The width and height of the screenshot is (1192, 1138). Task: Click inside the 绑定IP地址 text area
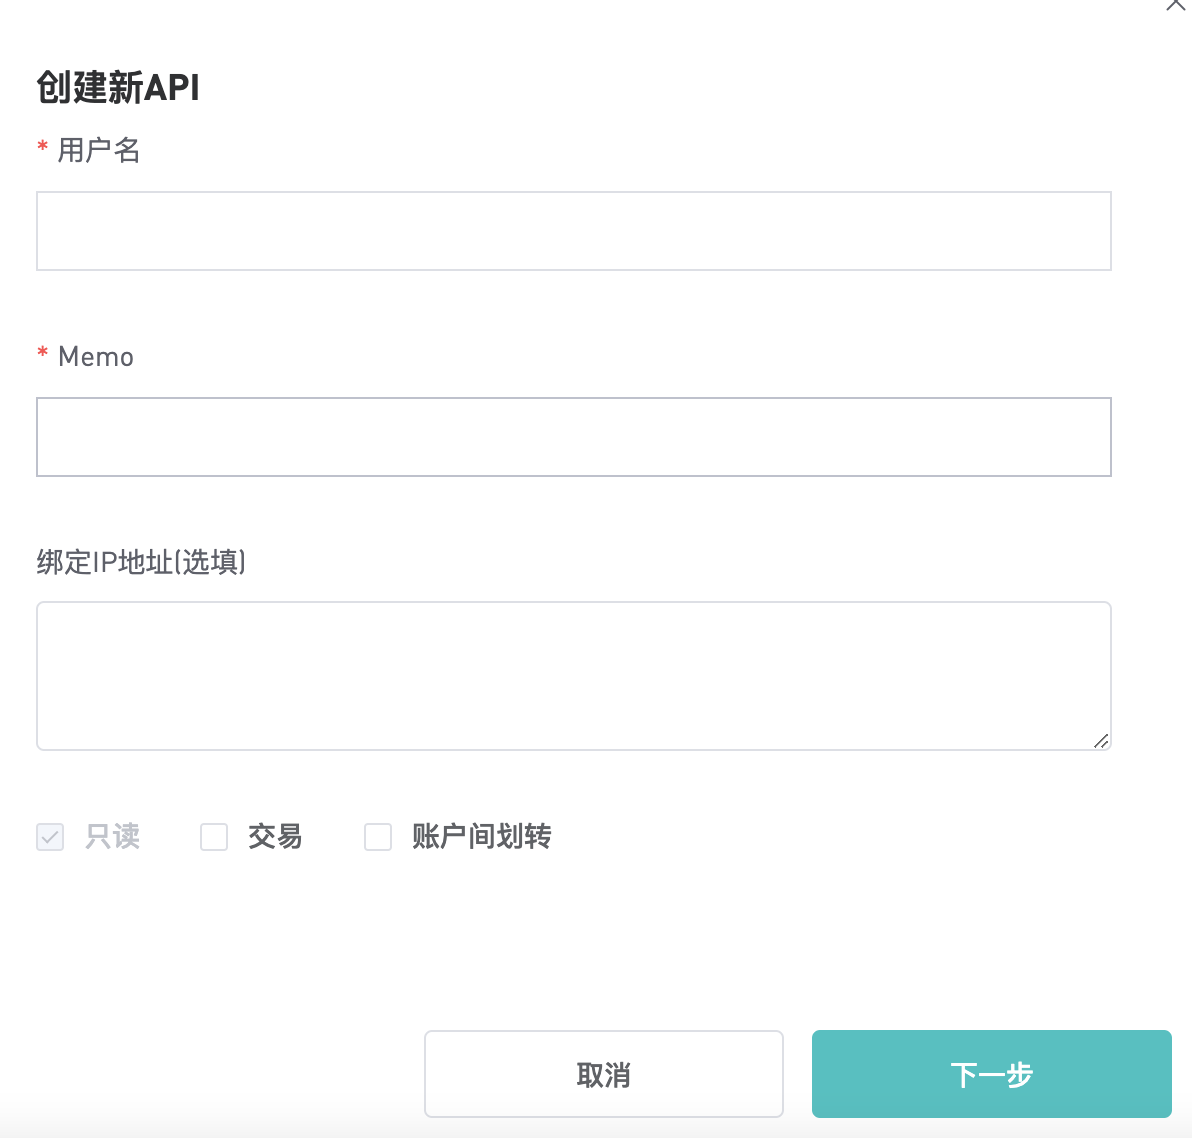pyautogui.click(x=574, y=676)
